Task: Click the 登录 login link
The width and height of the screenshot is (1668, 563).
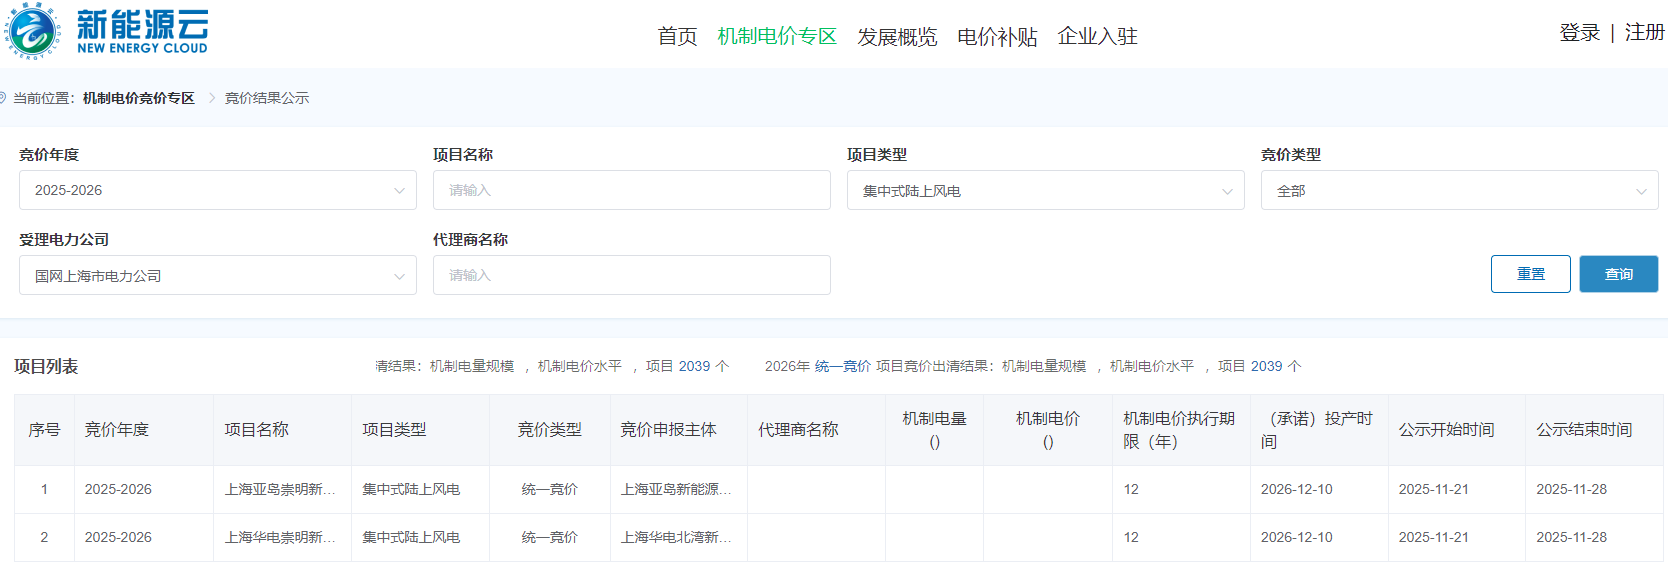Action: [x=1579, y=33]
